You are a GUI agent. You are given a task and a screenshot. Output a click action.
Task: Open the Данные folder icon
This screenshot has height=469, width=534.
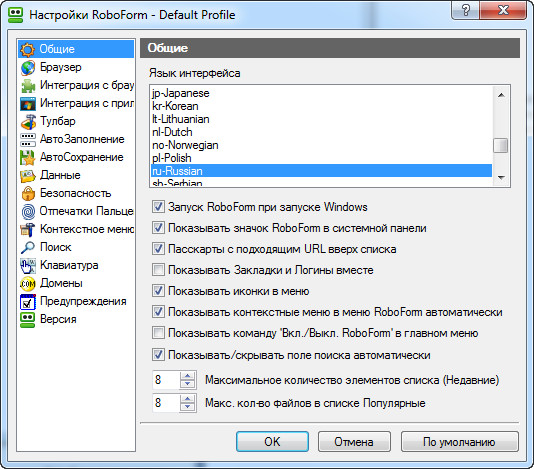pos(28,175)
